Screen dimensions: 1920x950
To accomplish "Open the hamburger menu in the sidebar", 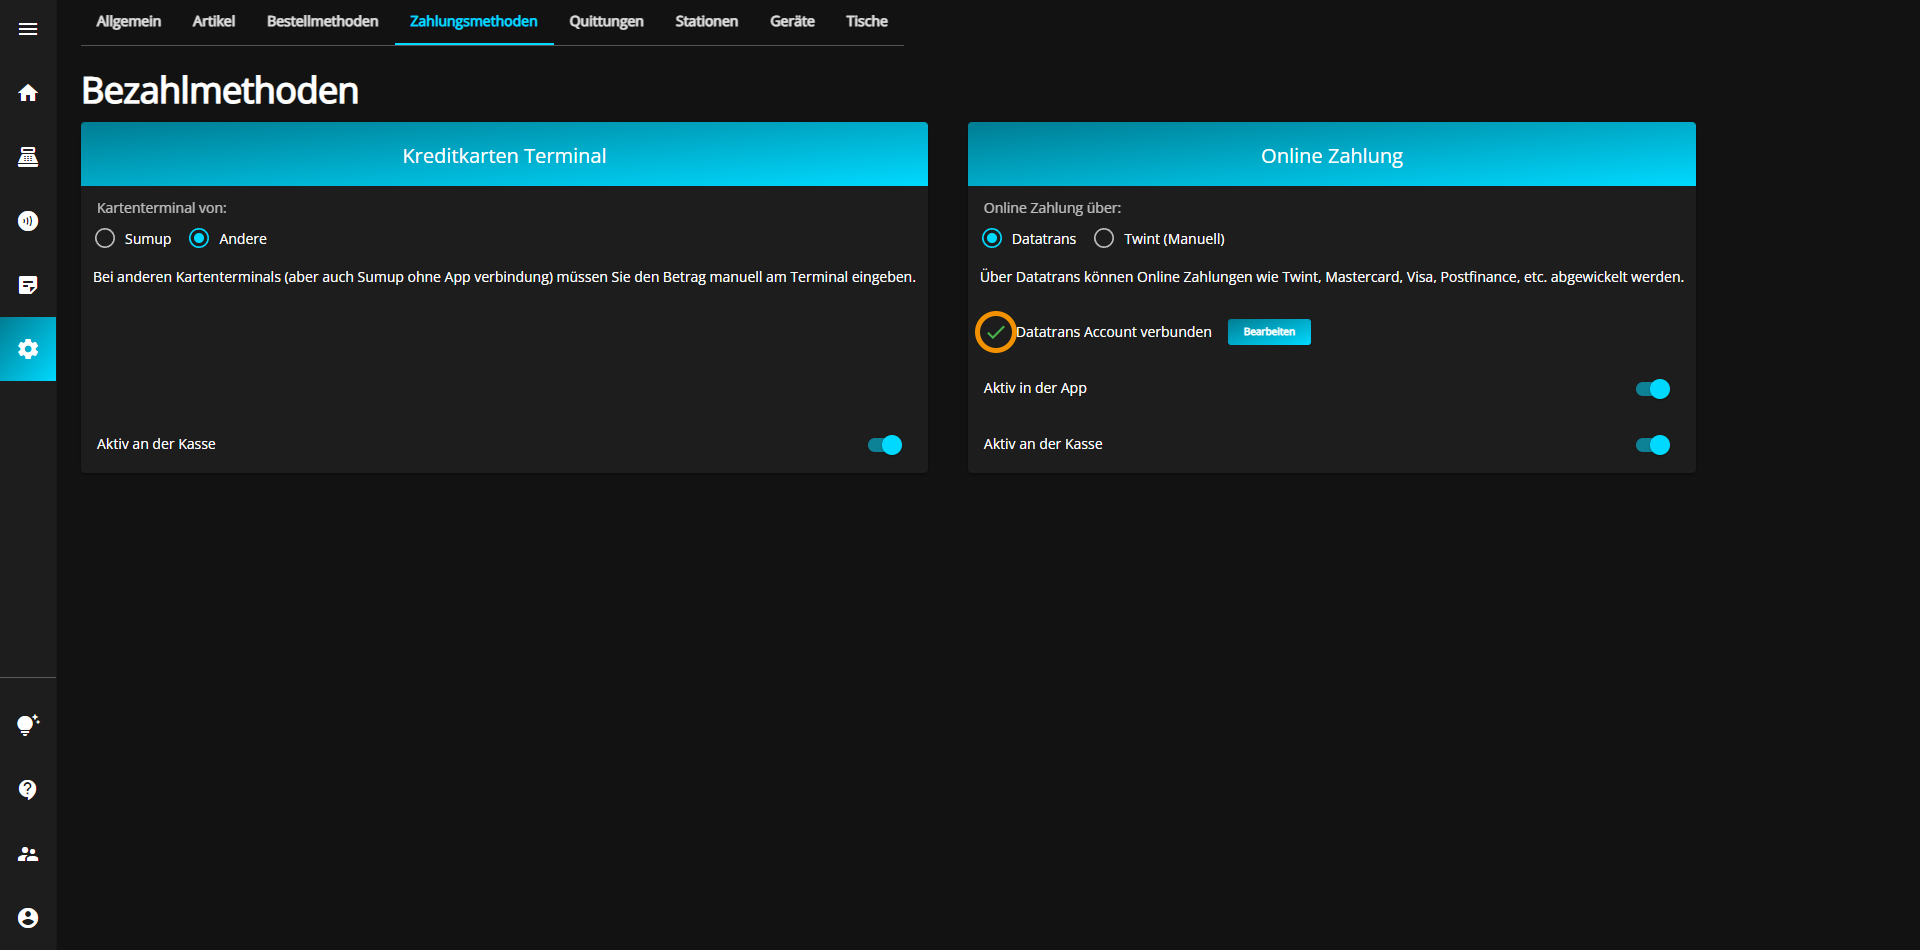I will (28, 29).
